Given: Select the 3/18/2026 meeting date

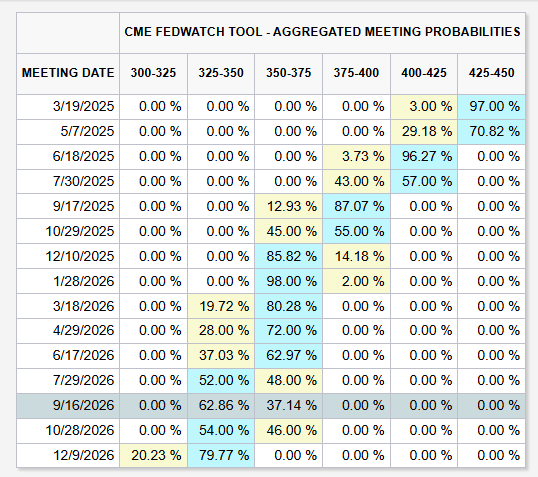Looking at the screenshot, I should pyautogui.click(x=68, y=306).
